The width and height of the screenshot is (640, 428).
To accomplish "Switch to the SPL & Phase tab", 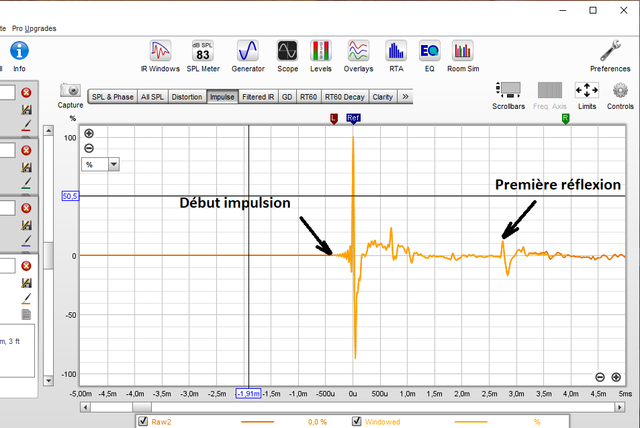I will pos(112,97).
